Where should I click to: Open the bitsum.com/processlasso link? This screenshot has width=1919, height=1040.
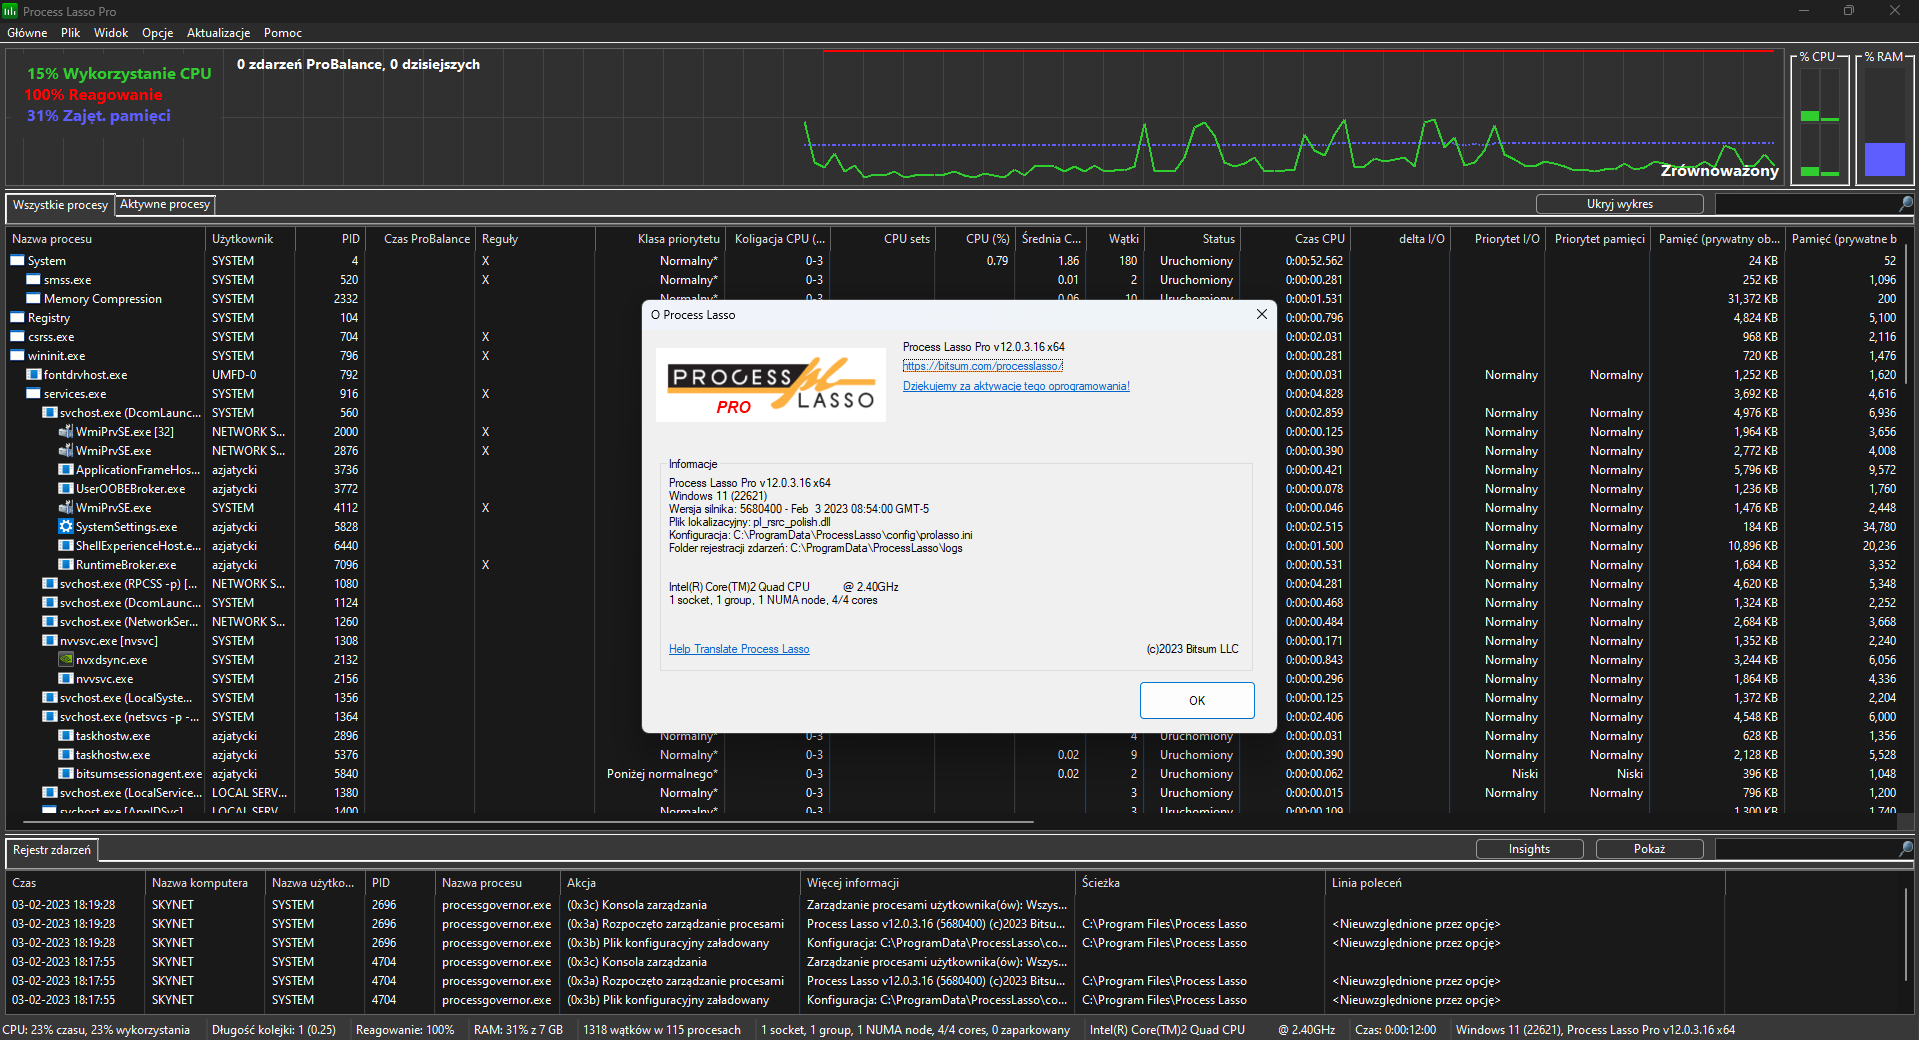point(983,366)
